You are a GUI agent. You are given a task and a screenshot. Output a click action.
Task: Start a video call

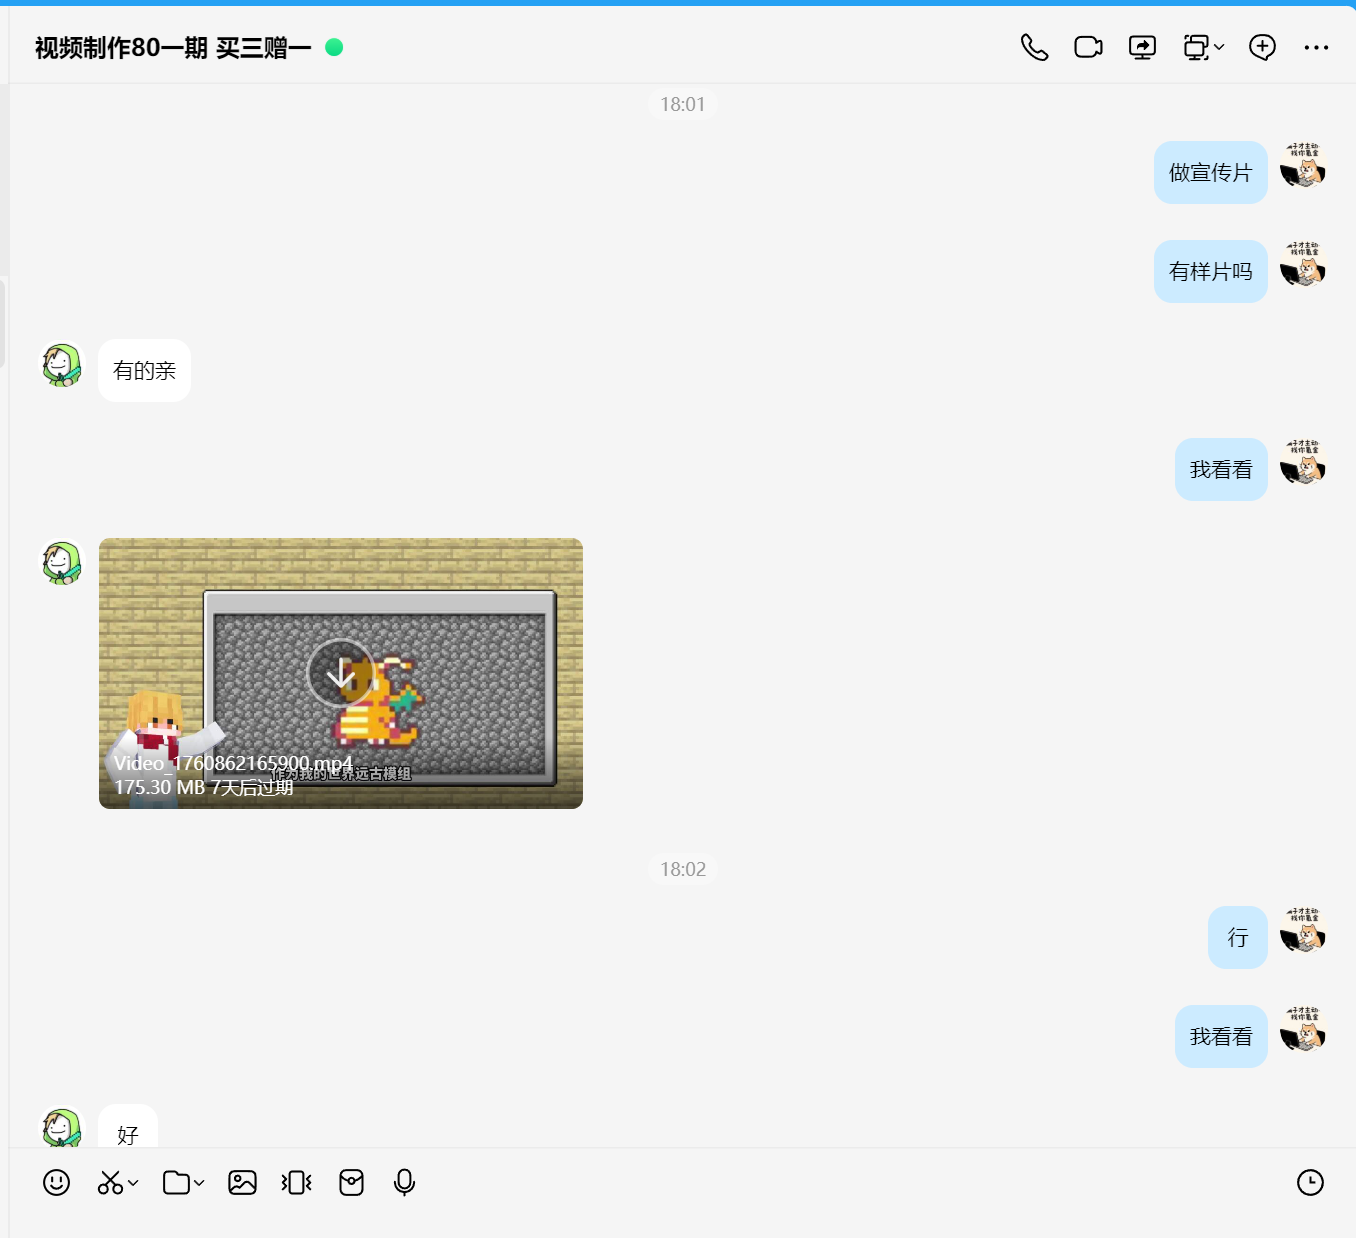[1088, 47]
